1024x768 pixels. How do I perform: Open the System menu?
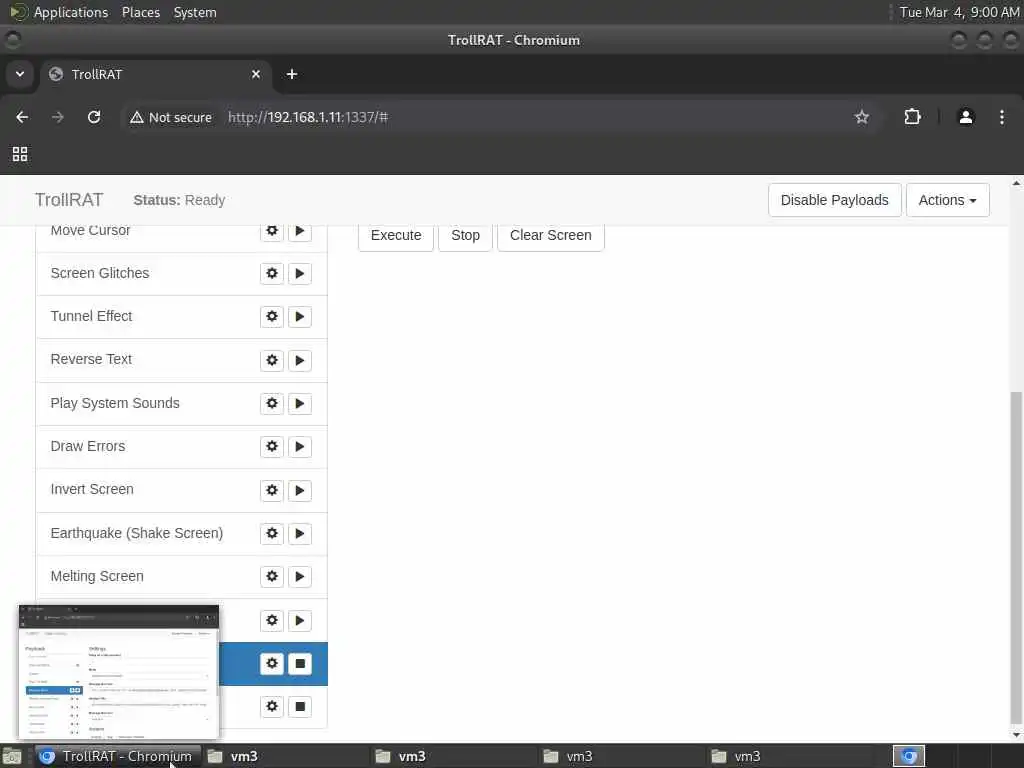(x=195, y=12)
